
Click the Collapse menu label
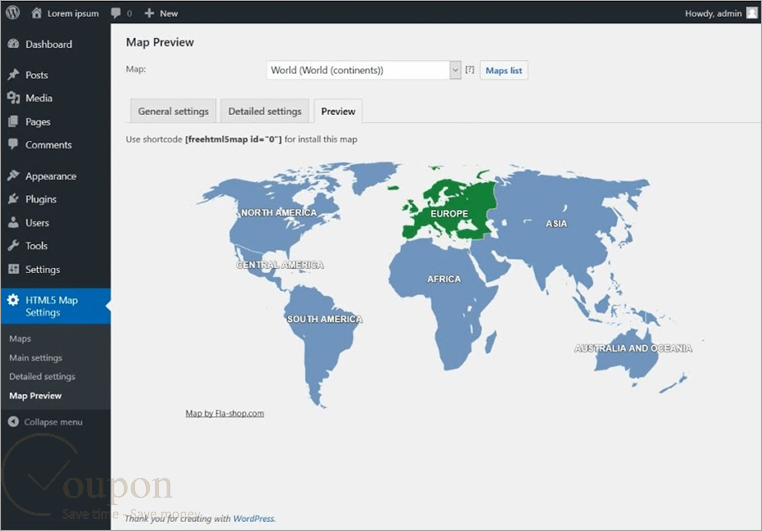(x=53, y=422)
